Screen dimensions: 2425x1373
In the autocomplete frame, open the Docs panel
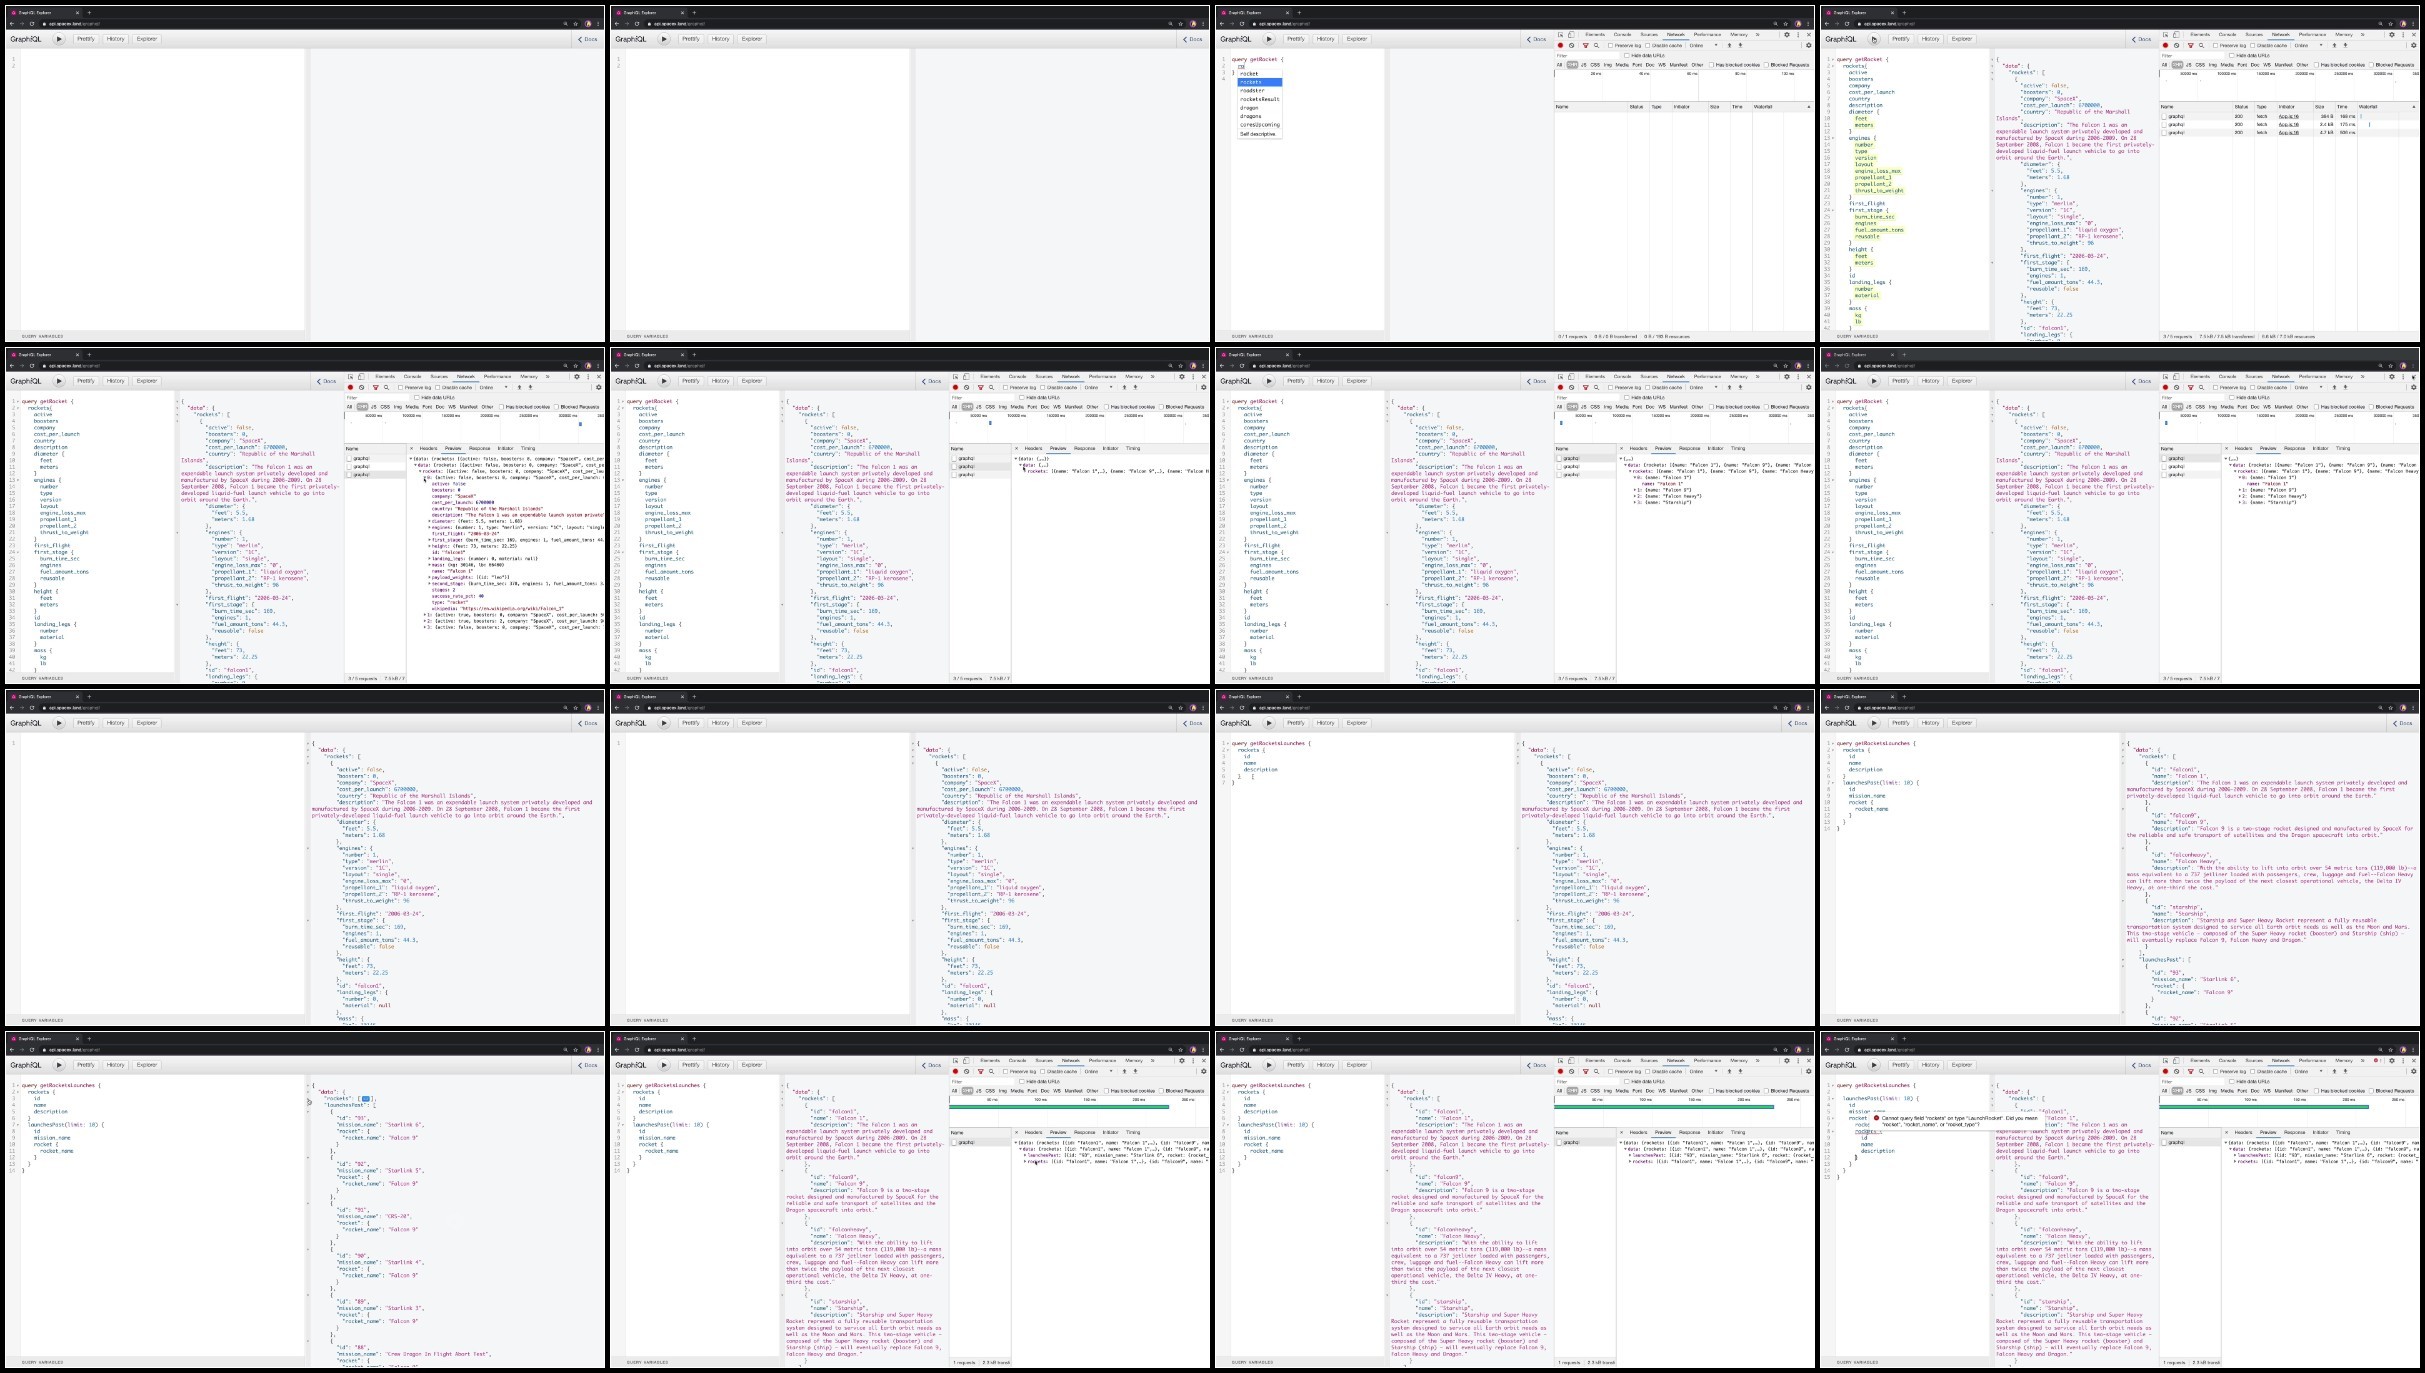[x=1537, y=39]
